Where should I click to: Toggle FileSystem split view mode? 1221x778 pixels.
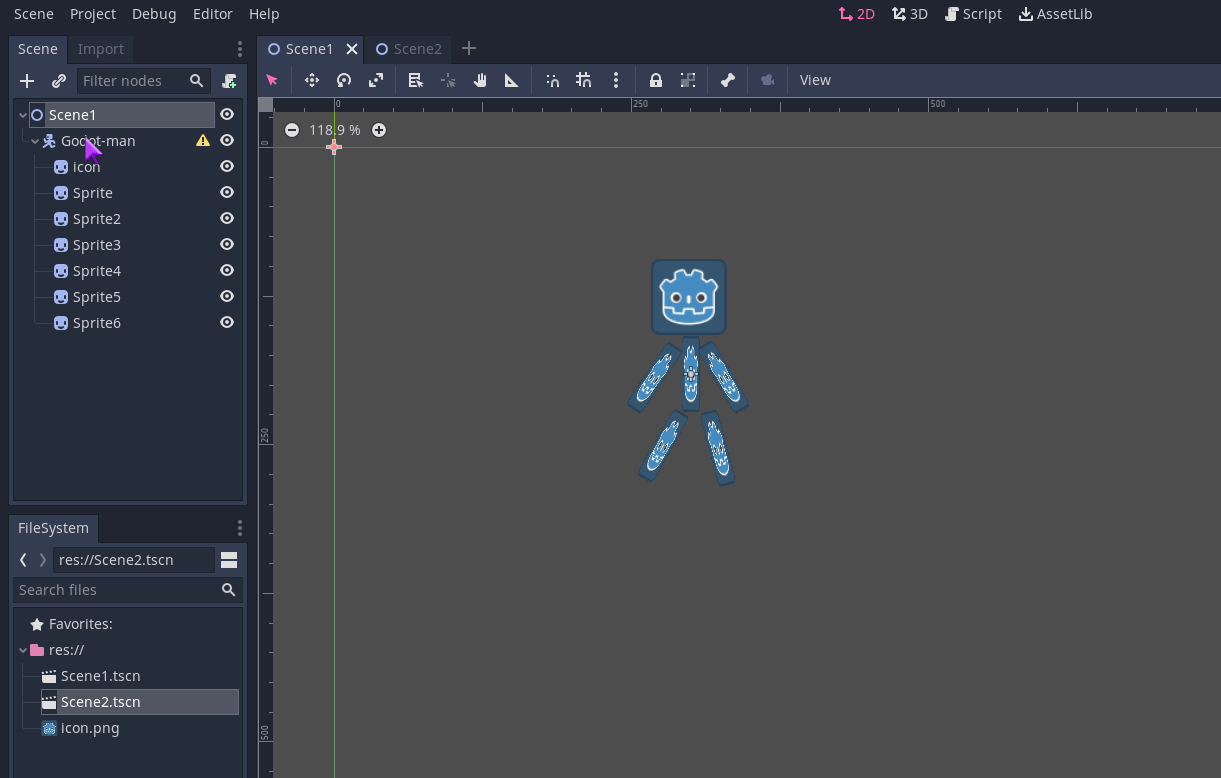229,560
